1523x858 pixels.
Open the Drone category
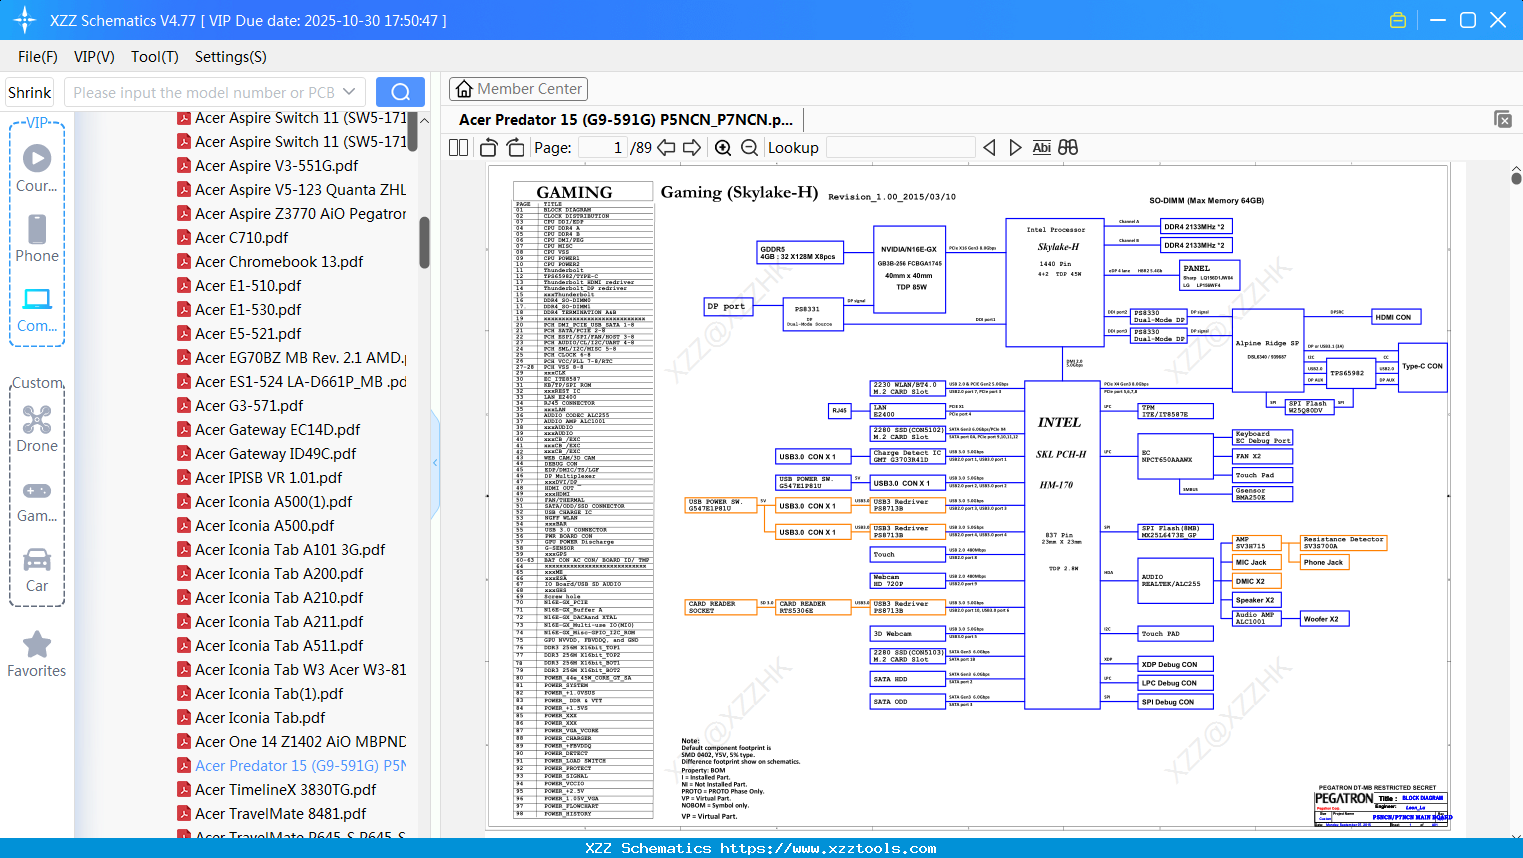(x=37, y=428)
